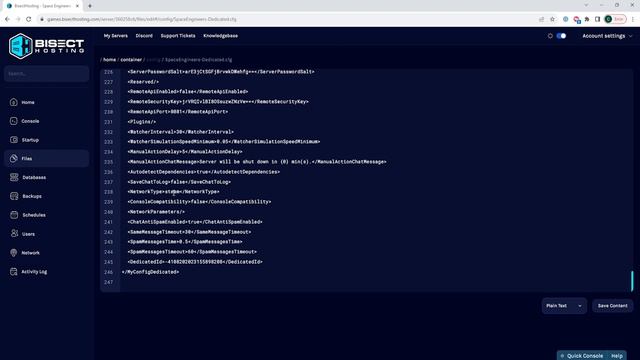Click the WatcherInterval line
This screenshot has width=640, height=360.
(x=180, y=132)
